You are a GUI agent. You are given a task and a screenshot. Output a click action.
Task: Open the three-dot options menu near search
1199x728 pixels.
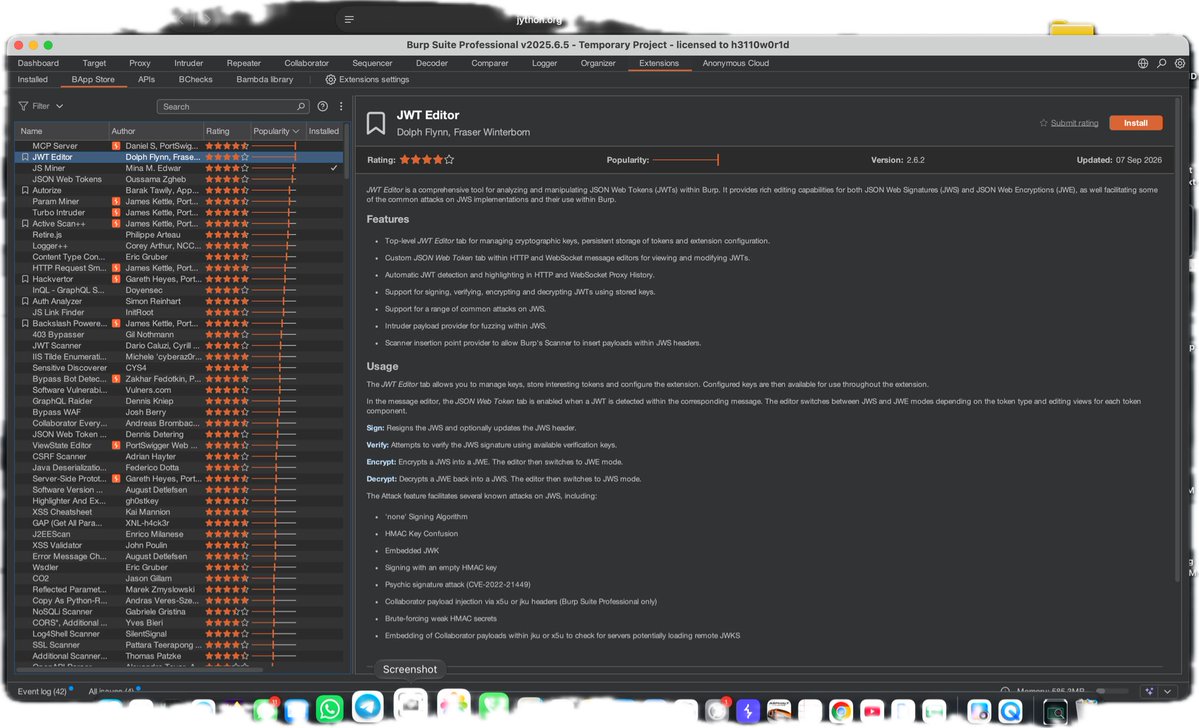341,106
